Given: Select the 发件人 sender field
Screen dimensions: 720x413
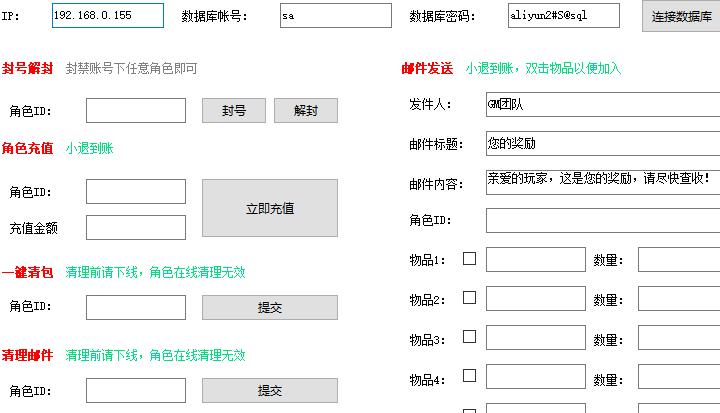Looking at the screenshot, I should click(603, 104).
